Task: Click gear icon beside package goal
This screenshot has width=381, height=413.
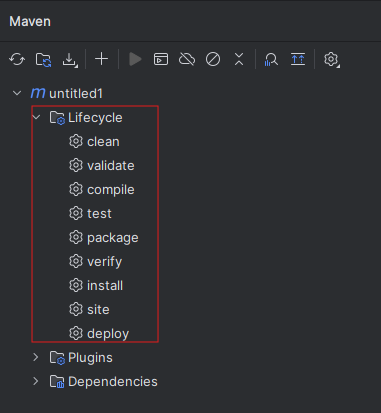Action: (76, 237)
